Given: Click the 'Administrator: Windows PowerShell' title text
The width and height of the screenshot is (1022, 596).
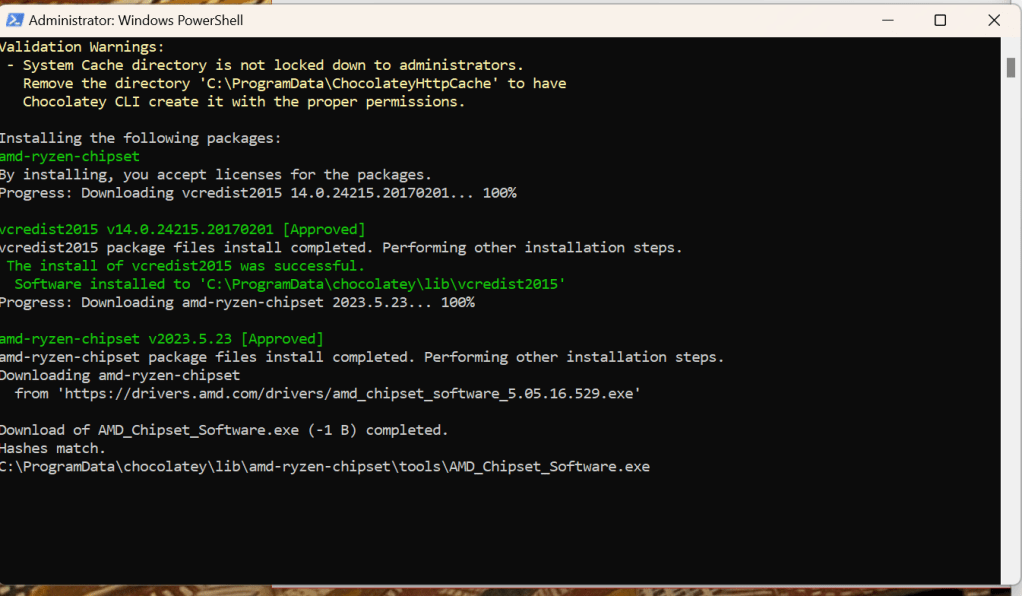Looking at the screenshot, I should click(136, 20).
